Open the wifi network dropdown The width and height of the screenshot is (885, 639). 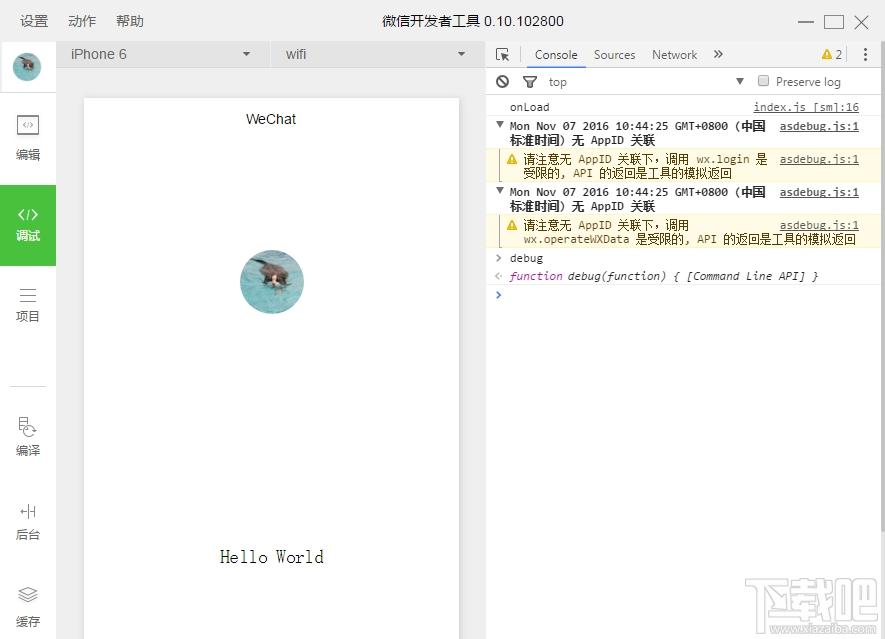coord(376,54)
